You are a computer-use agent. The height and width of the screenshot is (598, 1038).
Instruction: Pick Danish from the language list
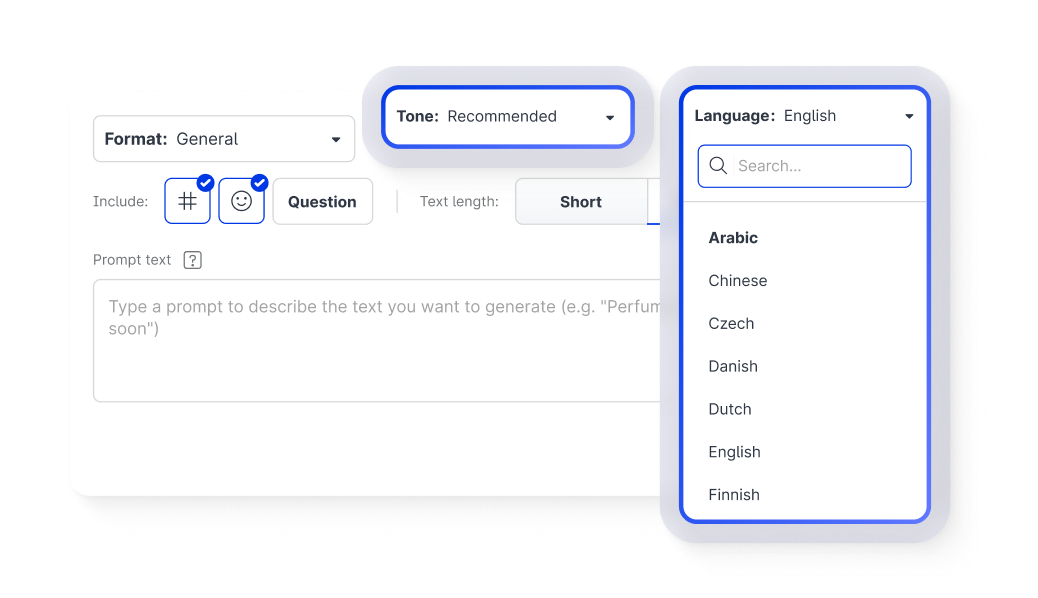pos(733,366)
